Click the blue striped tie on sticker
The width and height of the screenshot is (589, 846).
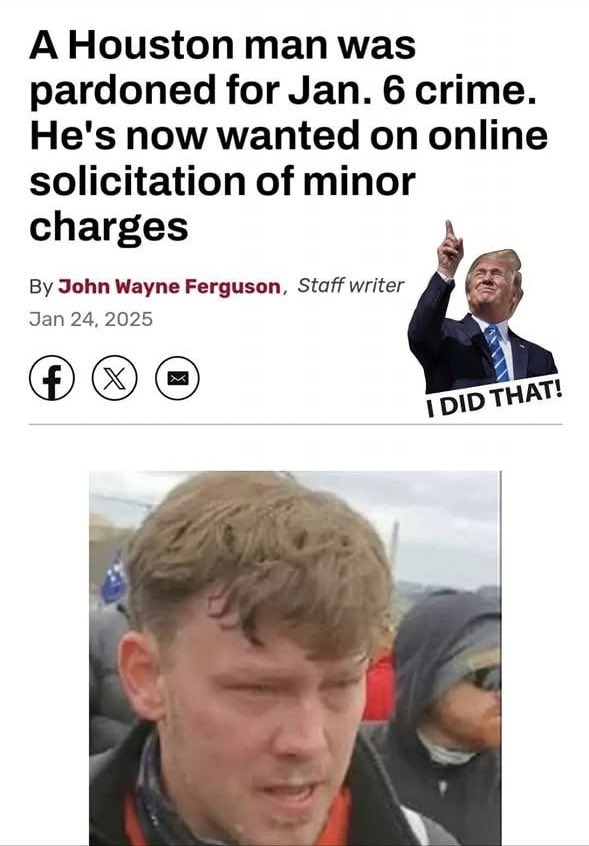pos(497,352)
